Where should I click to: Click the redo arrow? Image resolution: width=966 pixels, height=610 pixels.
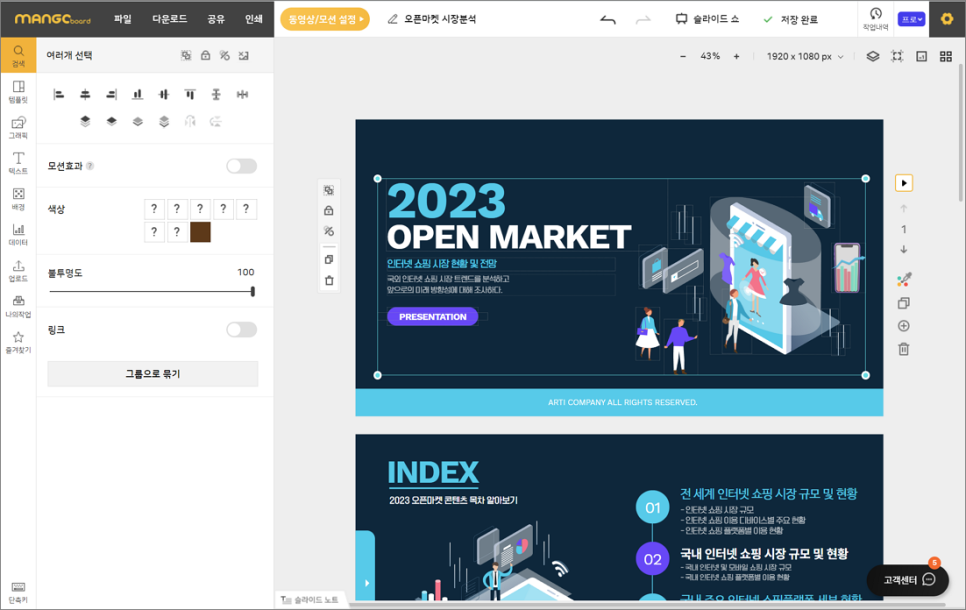click(x=643, y=20)
